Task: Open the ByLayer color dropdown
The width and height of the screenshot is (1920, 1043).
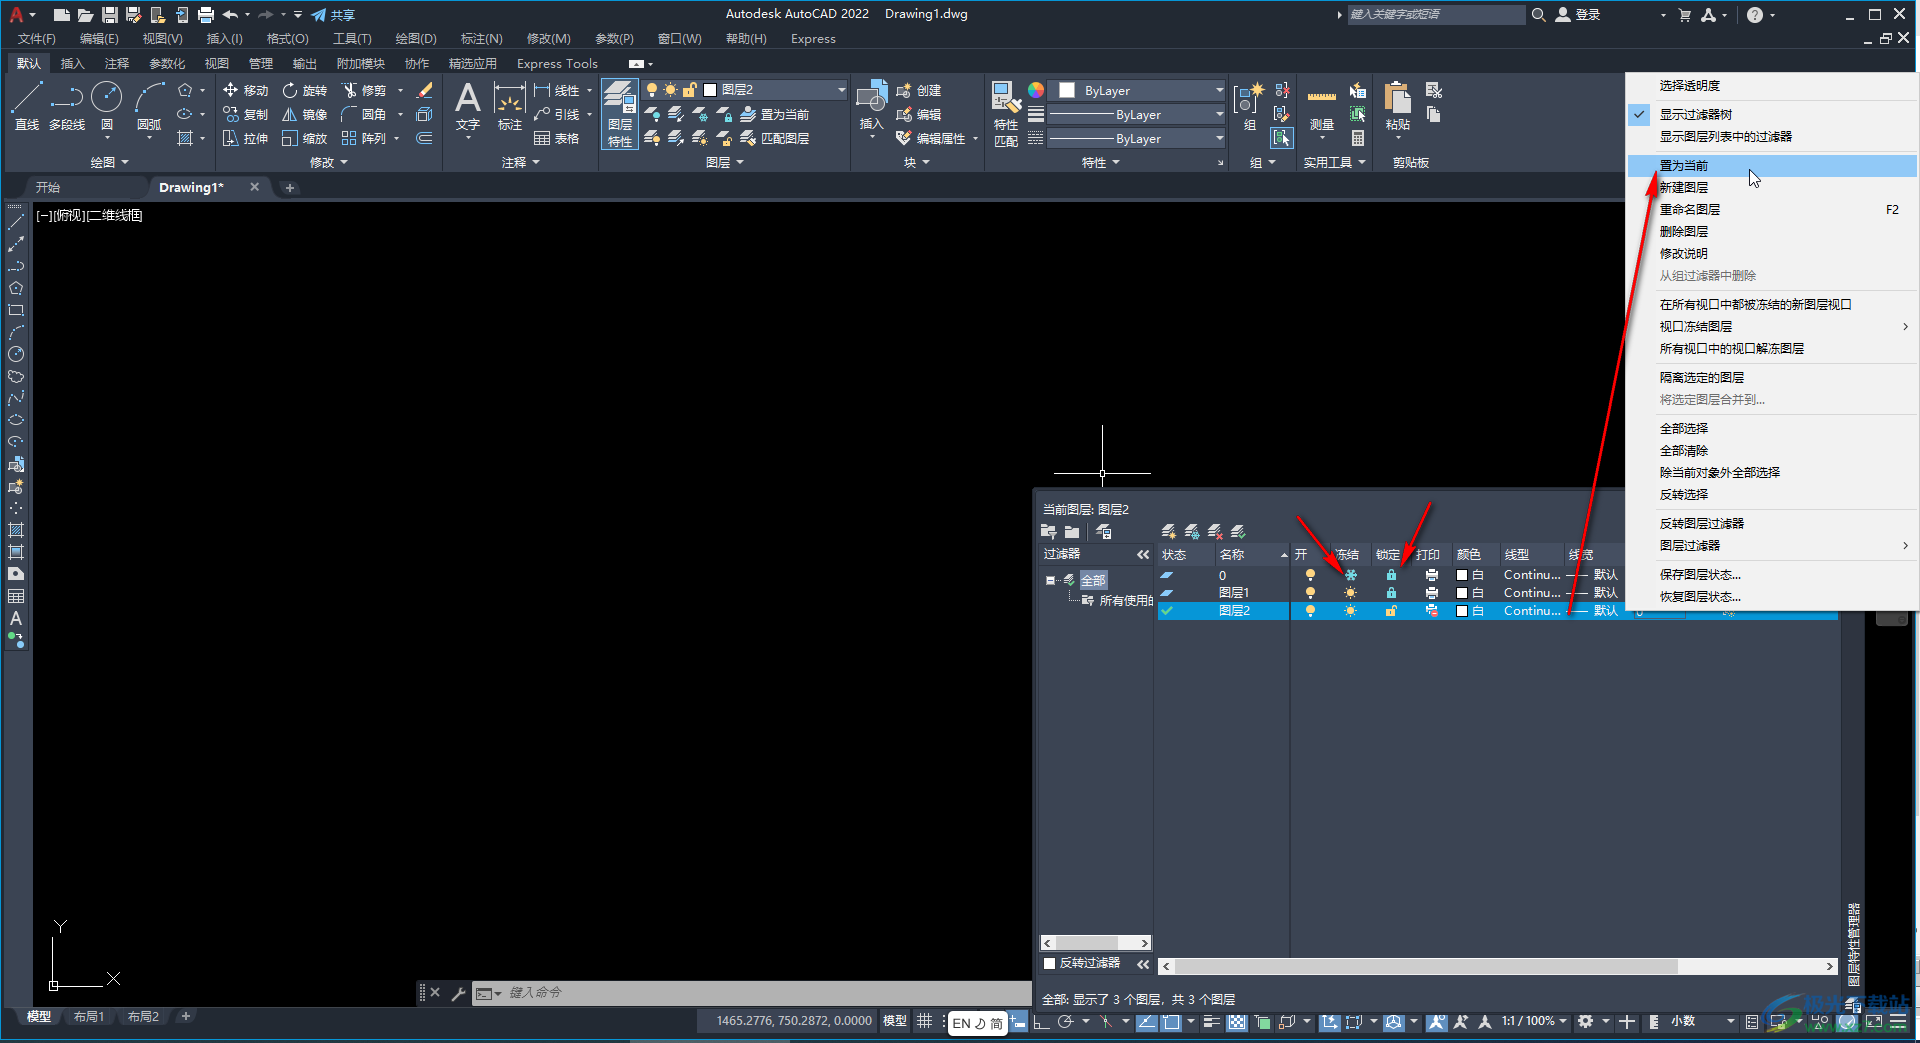Action: [x=1219, y=90]
